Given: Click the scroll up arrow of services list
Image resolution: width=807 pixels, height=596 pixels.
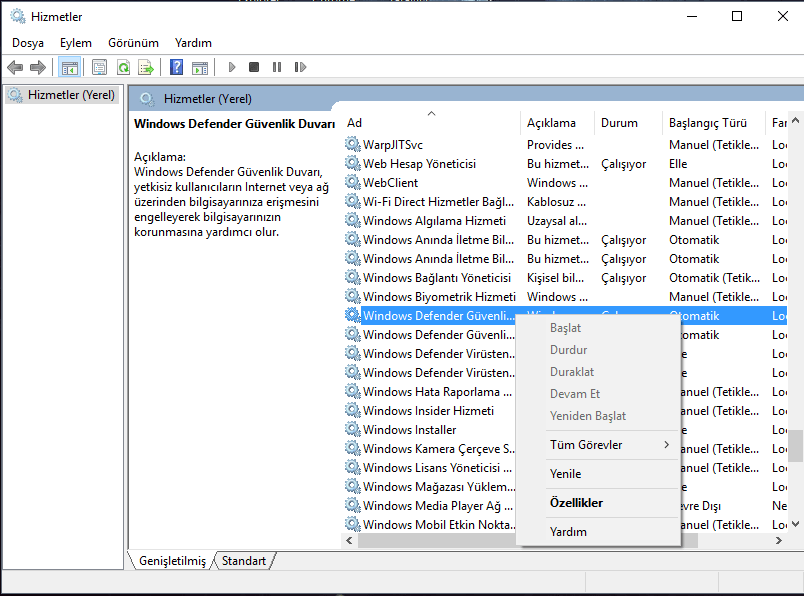Looking at the screenshot, I should 795,120.
